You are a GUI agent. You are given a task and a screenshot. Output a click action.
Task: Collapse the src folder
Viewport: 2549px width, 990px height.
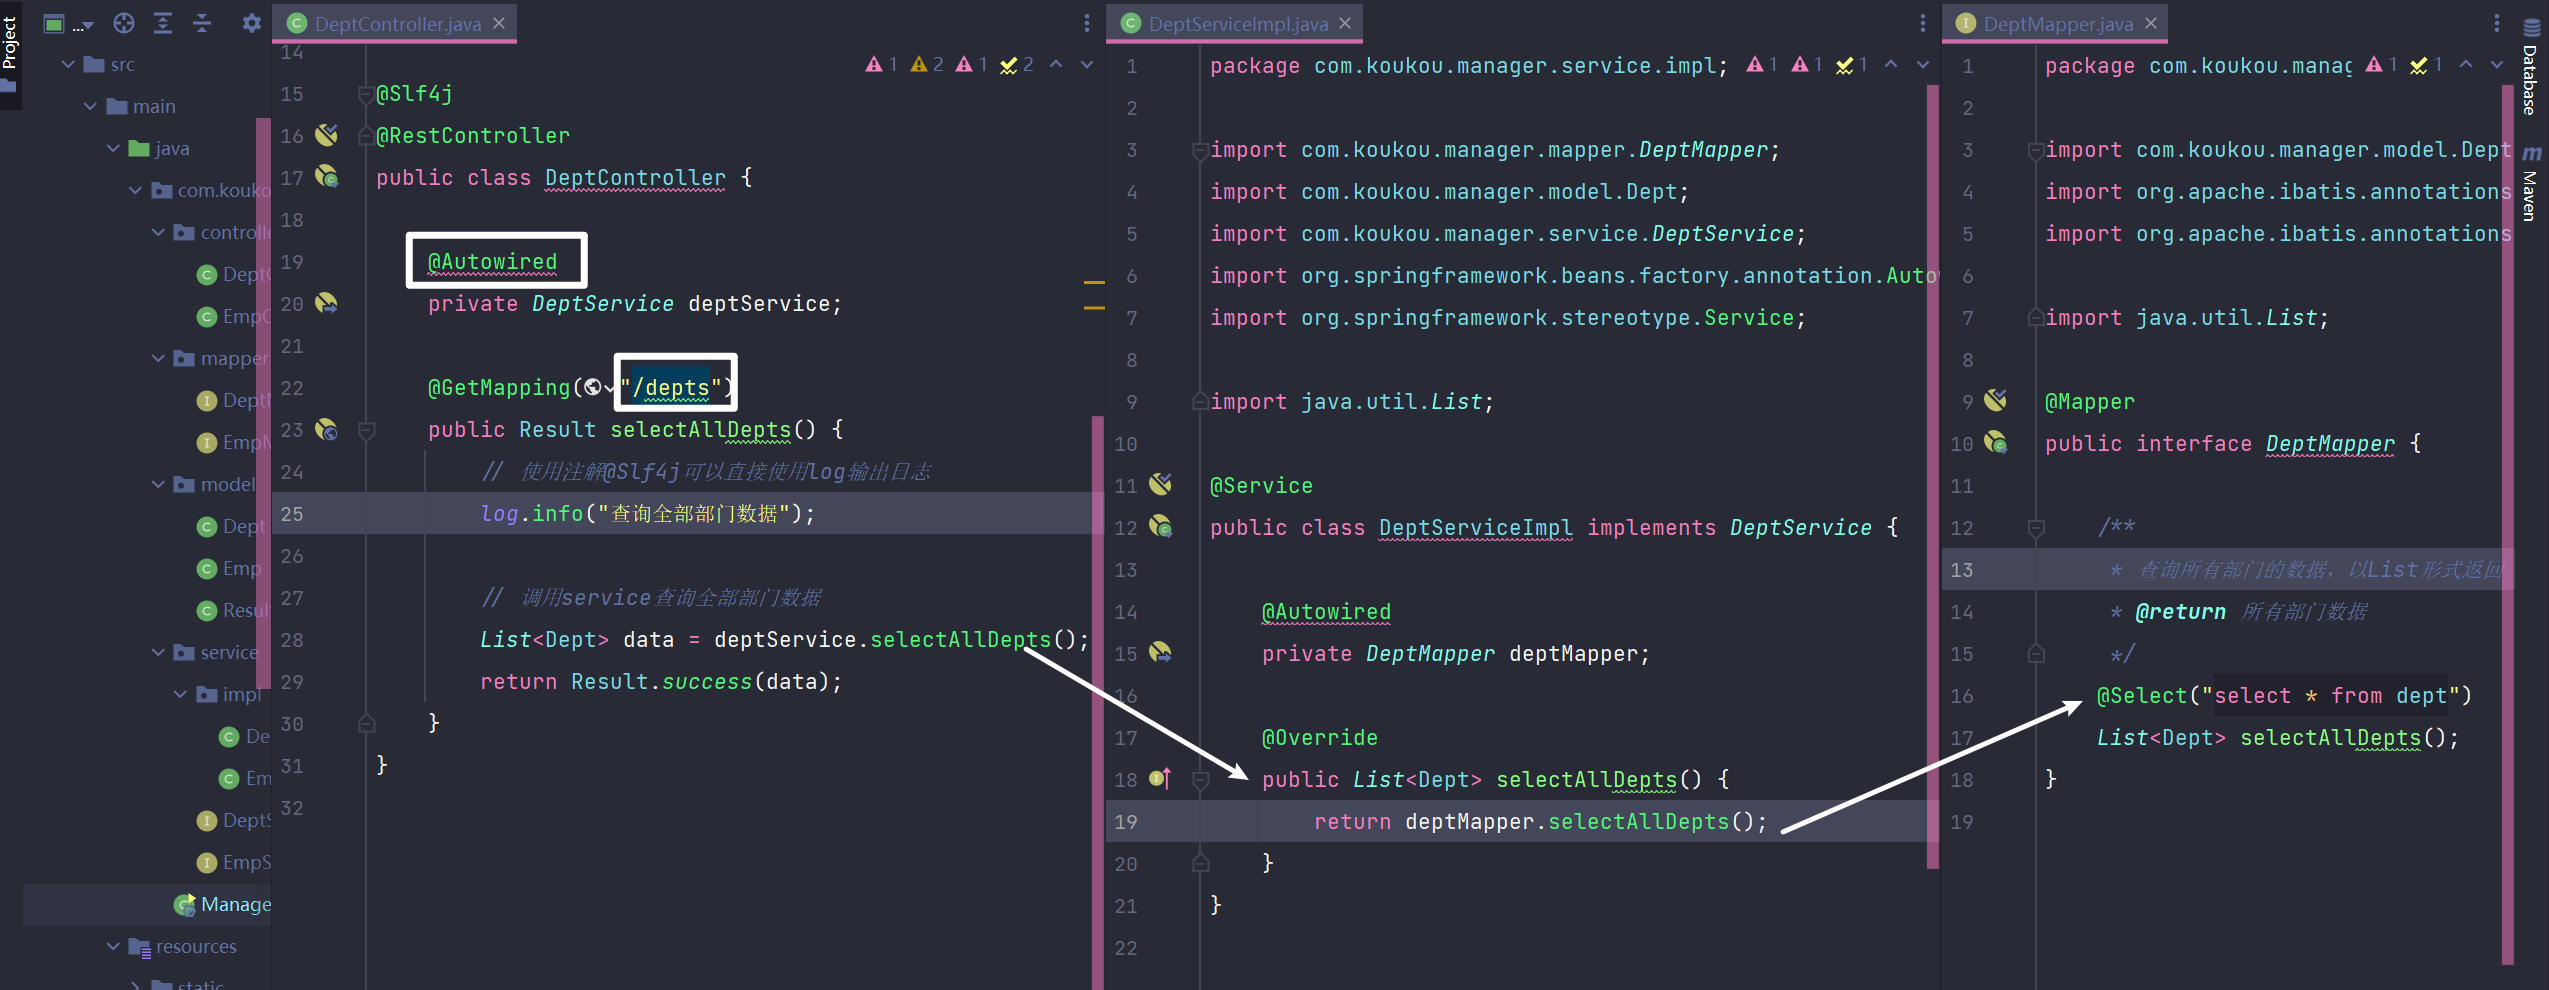pyautogui.click(x=69, y=65)
